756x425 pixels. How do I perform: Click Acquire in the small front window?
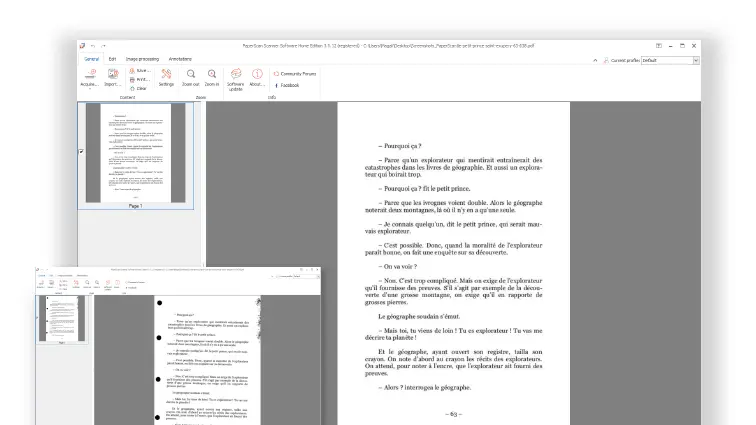pos(41,284)
